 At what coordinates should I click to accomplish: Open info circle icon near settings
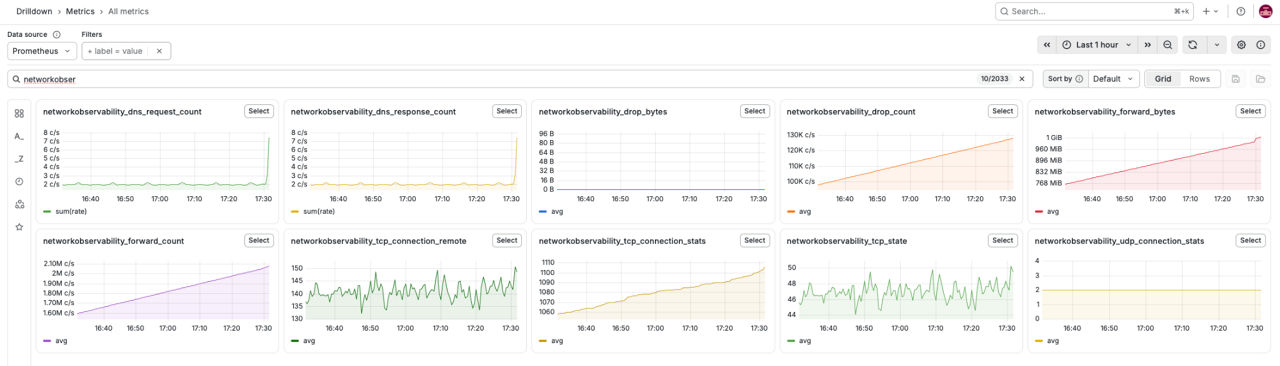1261,45
